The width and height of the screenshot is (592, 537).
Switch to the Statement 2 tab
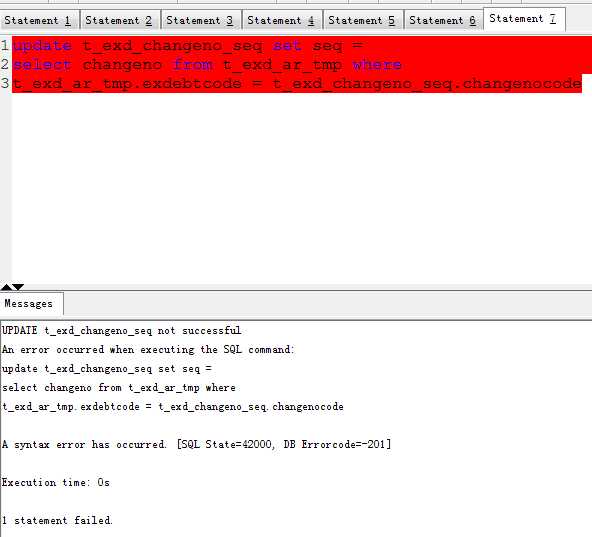(x=120, y=20)
